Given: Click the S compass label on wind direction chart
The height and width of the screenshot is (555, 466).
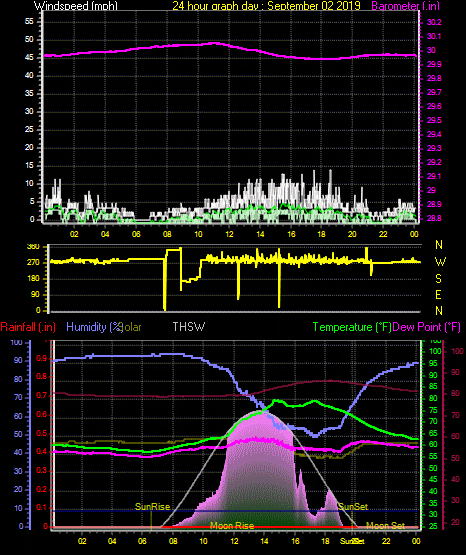Looking at the screenshot, I should tap(438, 279).
